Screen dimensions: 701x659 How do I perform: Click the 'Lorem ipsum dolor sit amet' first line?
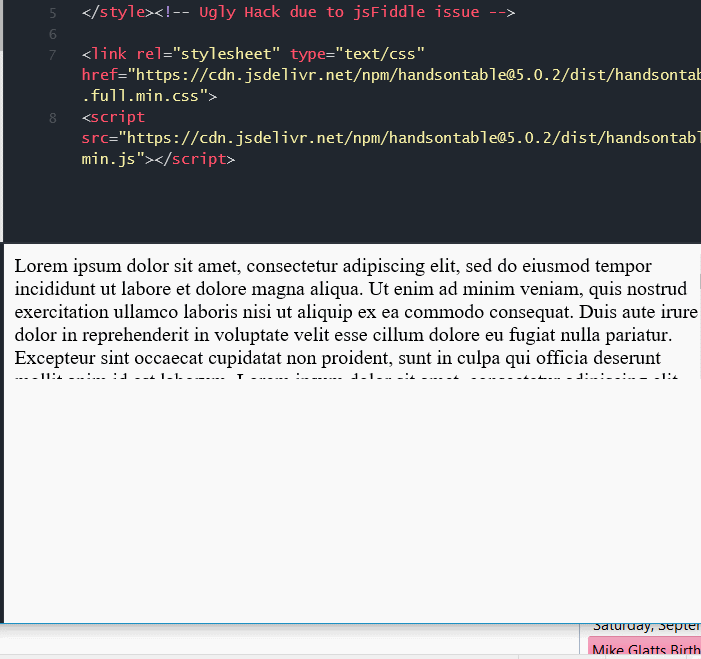[x=333, y=266]
